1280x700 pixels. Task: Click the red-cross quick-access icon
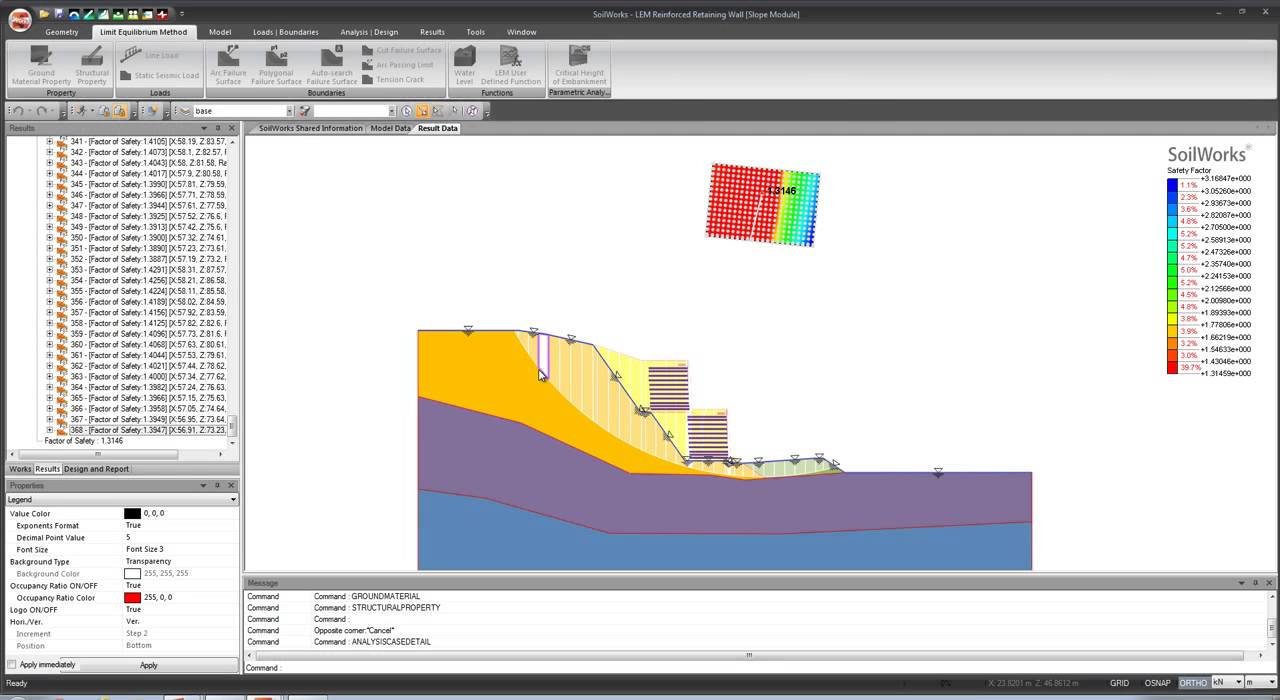[162, 14]
